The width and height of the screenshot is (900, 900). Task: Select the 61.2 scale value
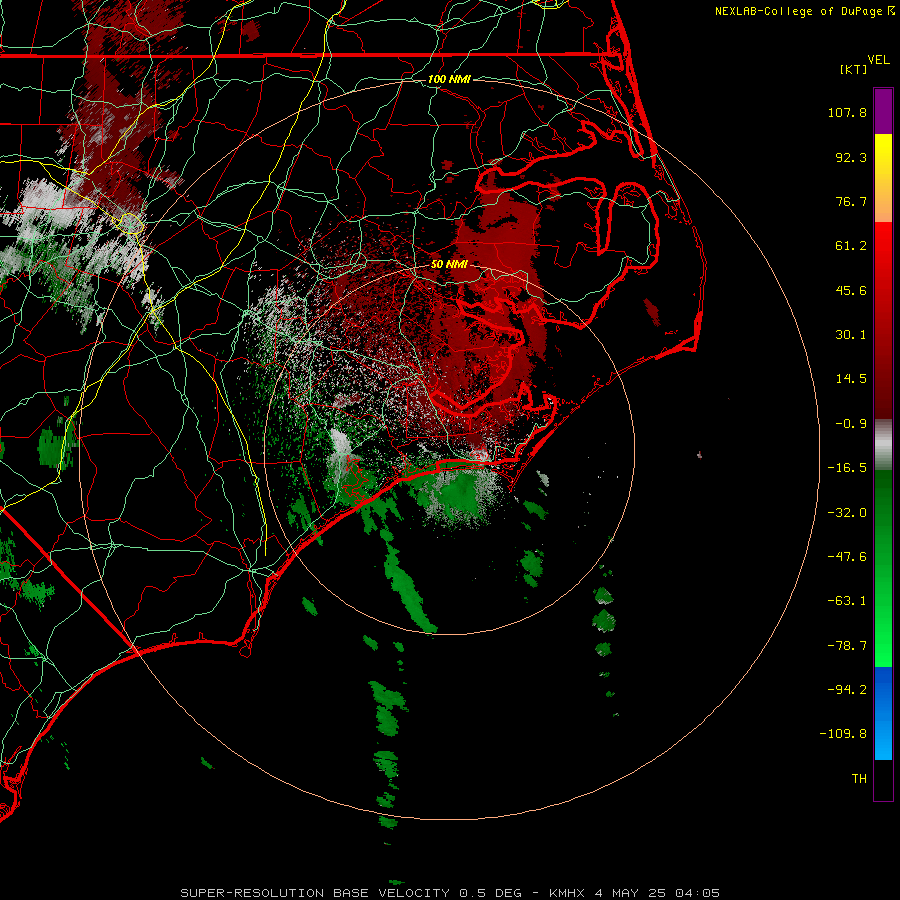[x=851, y=246]
